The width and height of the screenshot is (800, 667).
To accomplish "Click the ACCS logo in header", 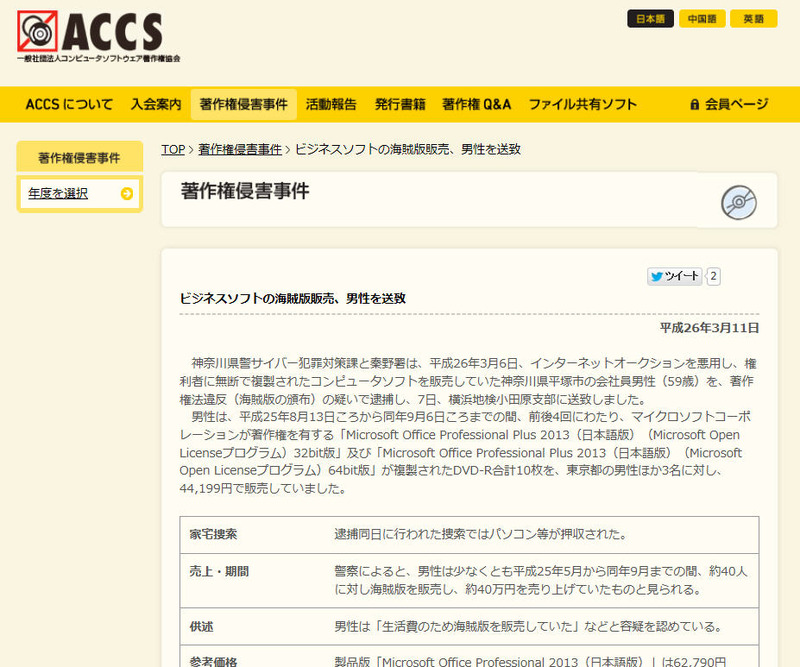I will click(x=98, y=37).
